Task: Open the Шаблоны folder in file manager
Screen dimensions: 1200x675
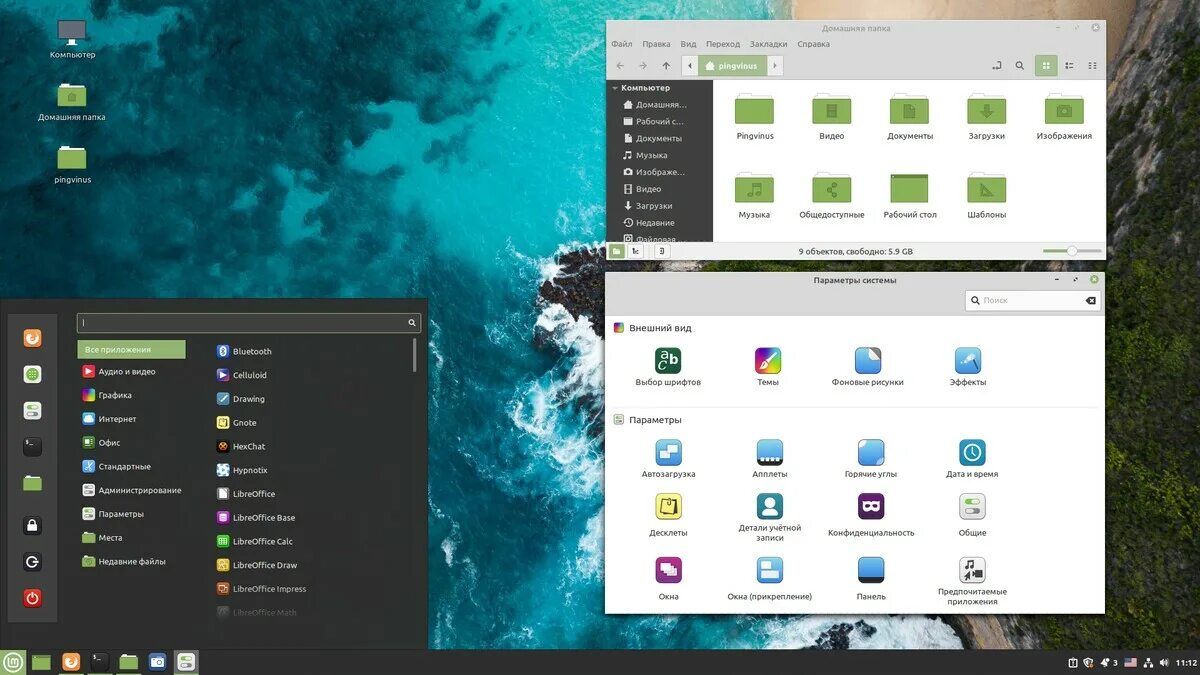Action: 986,196
